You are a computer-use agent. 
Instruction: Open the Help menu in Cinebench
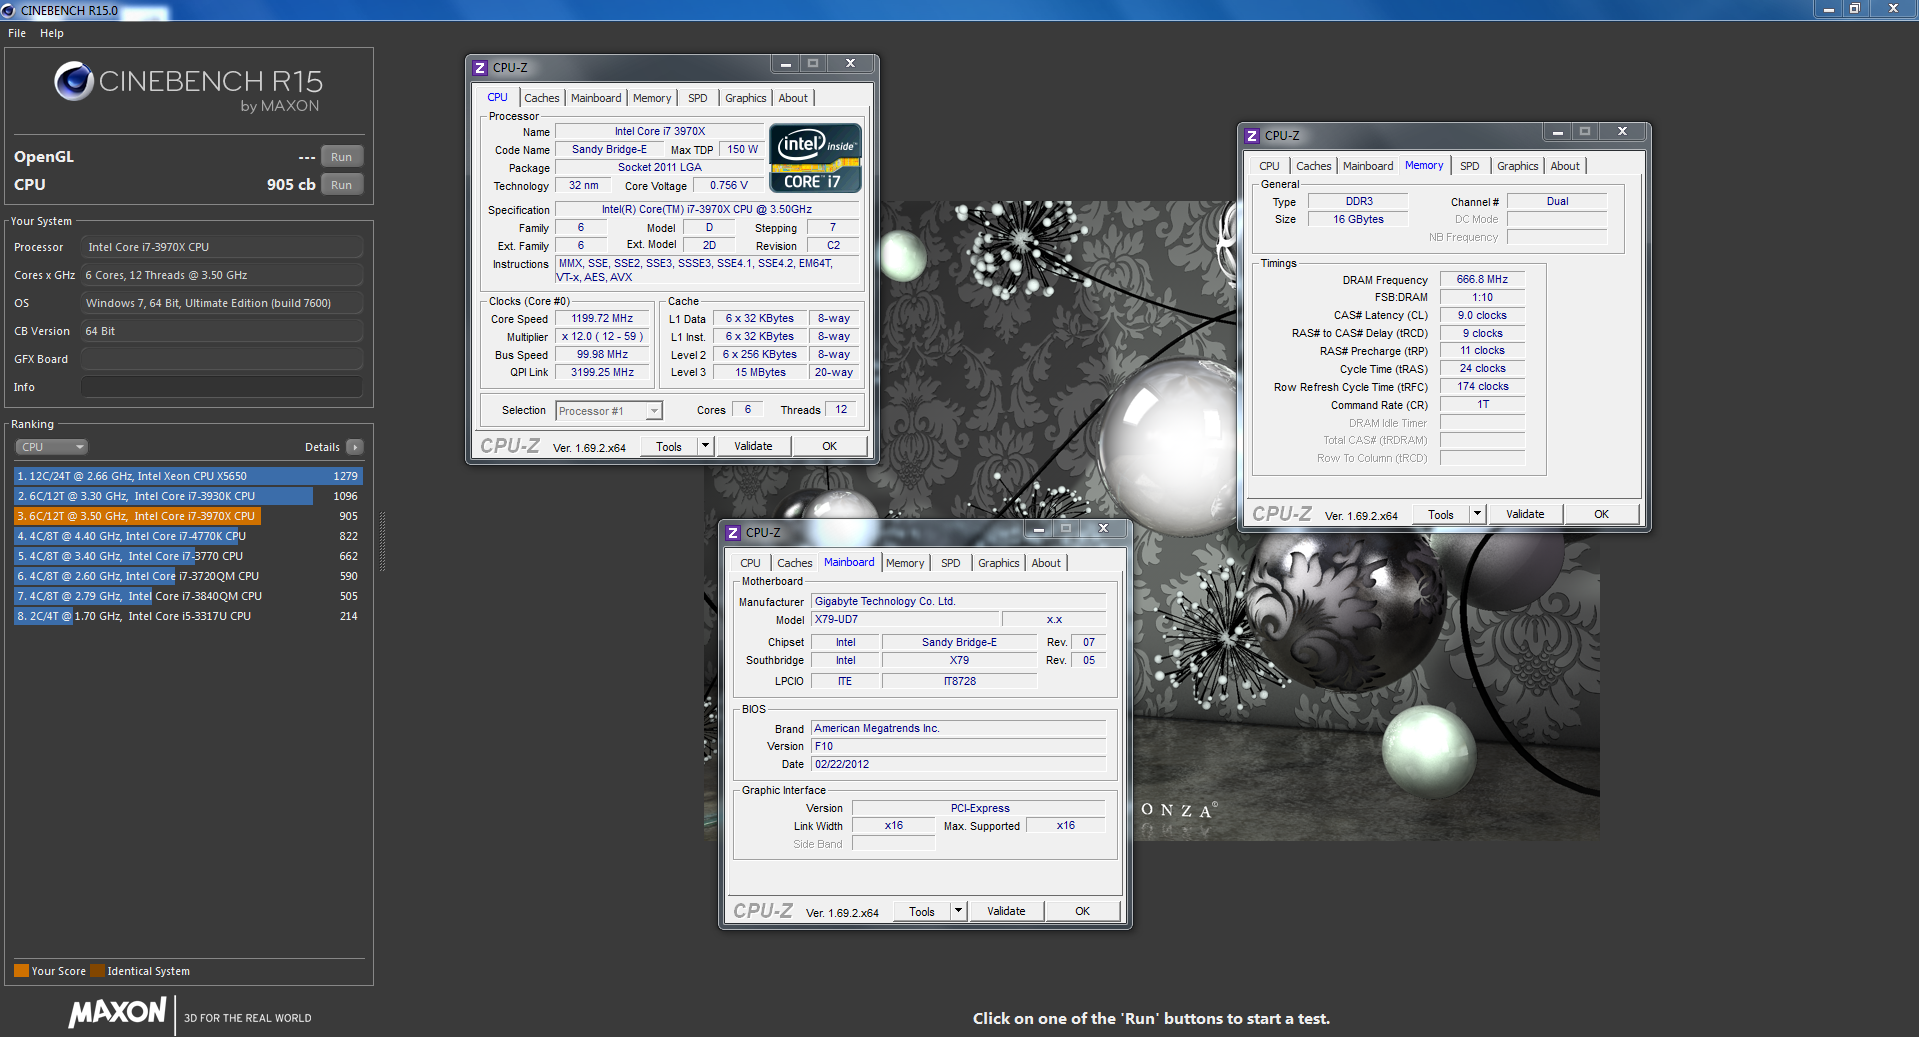pos(52,33)
